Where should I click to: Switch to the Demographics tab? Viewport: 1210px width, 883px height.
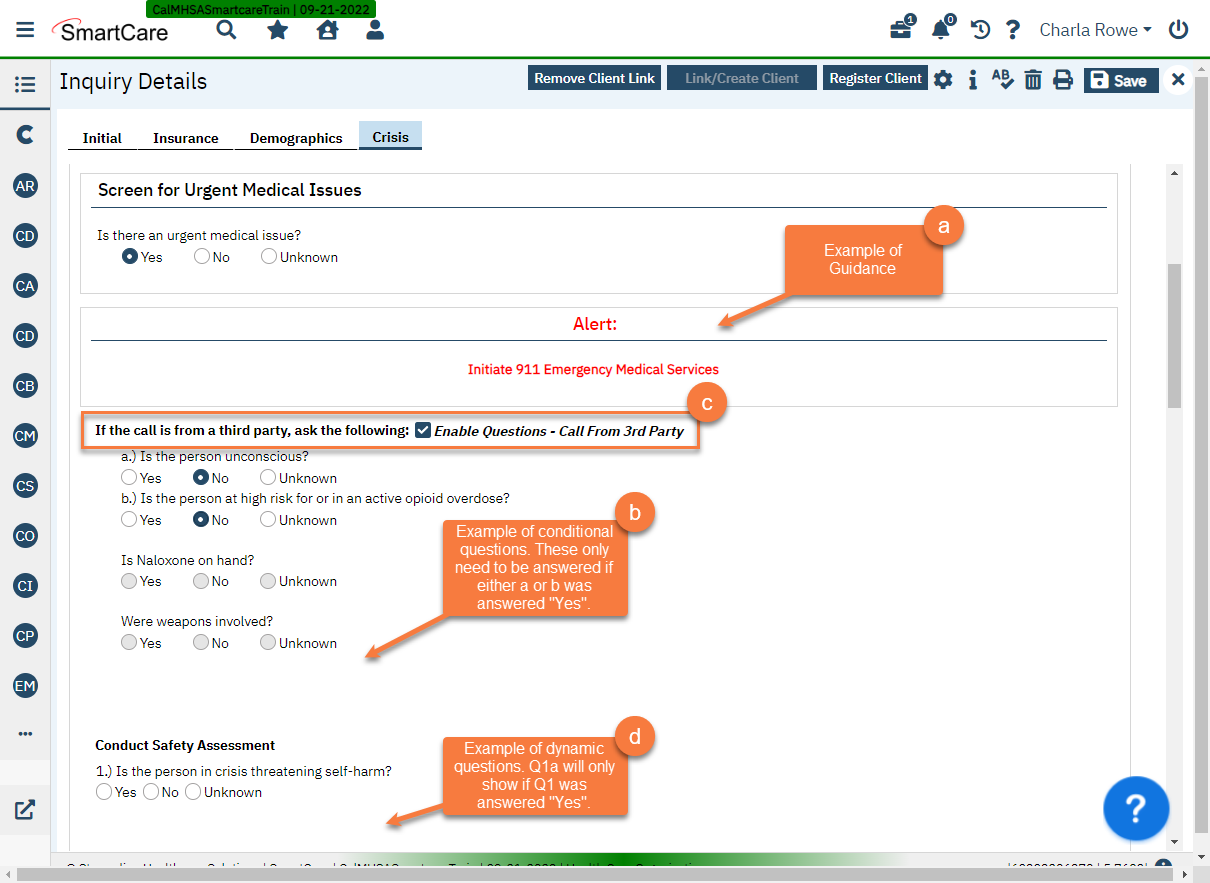(x=296, y=137)
